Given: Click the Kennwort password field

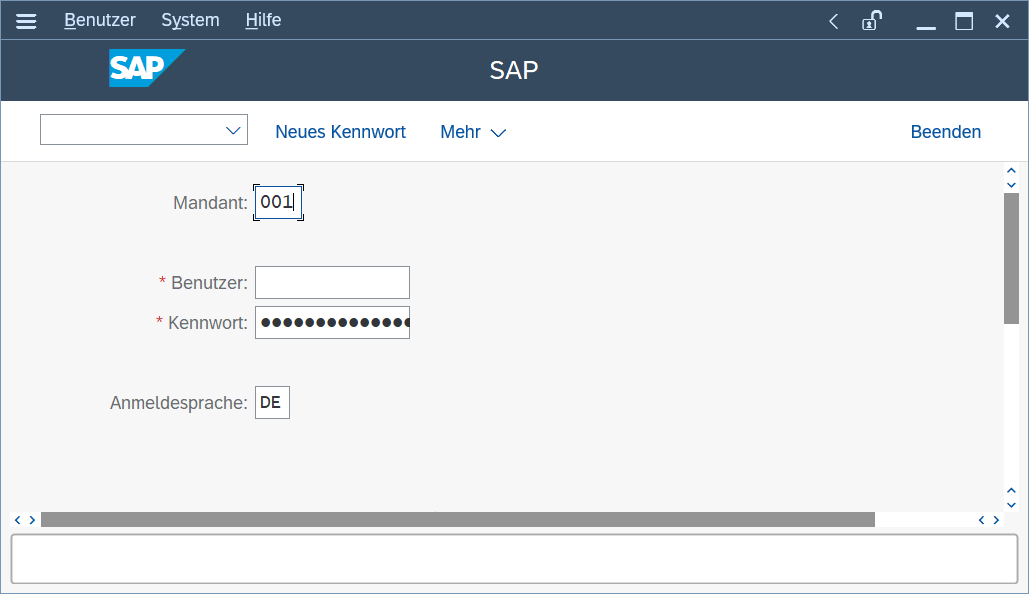Looking at the screenshot, I should tap(332, 322).
